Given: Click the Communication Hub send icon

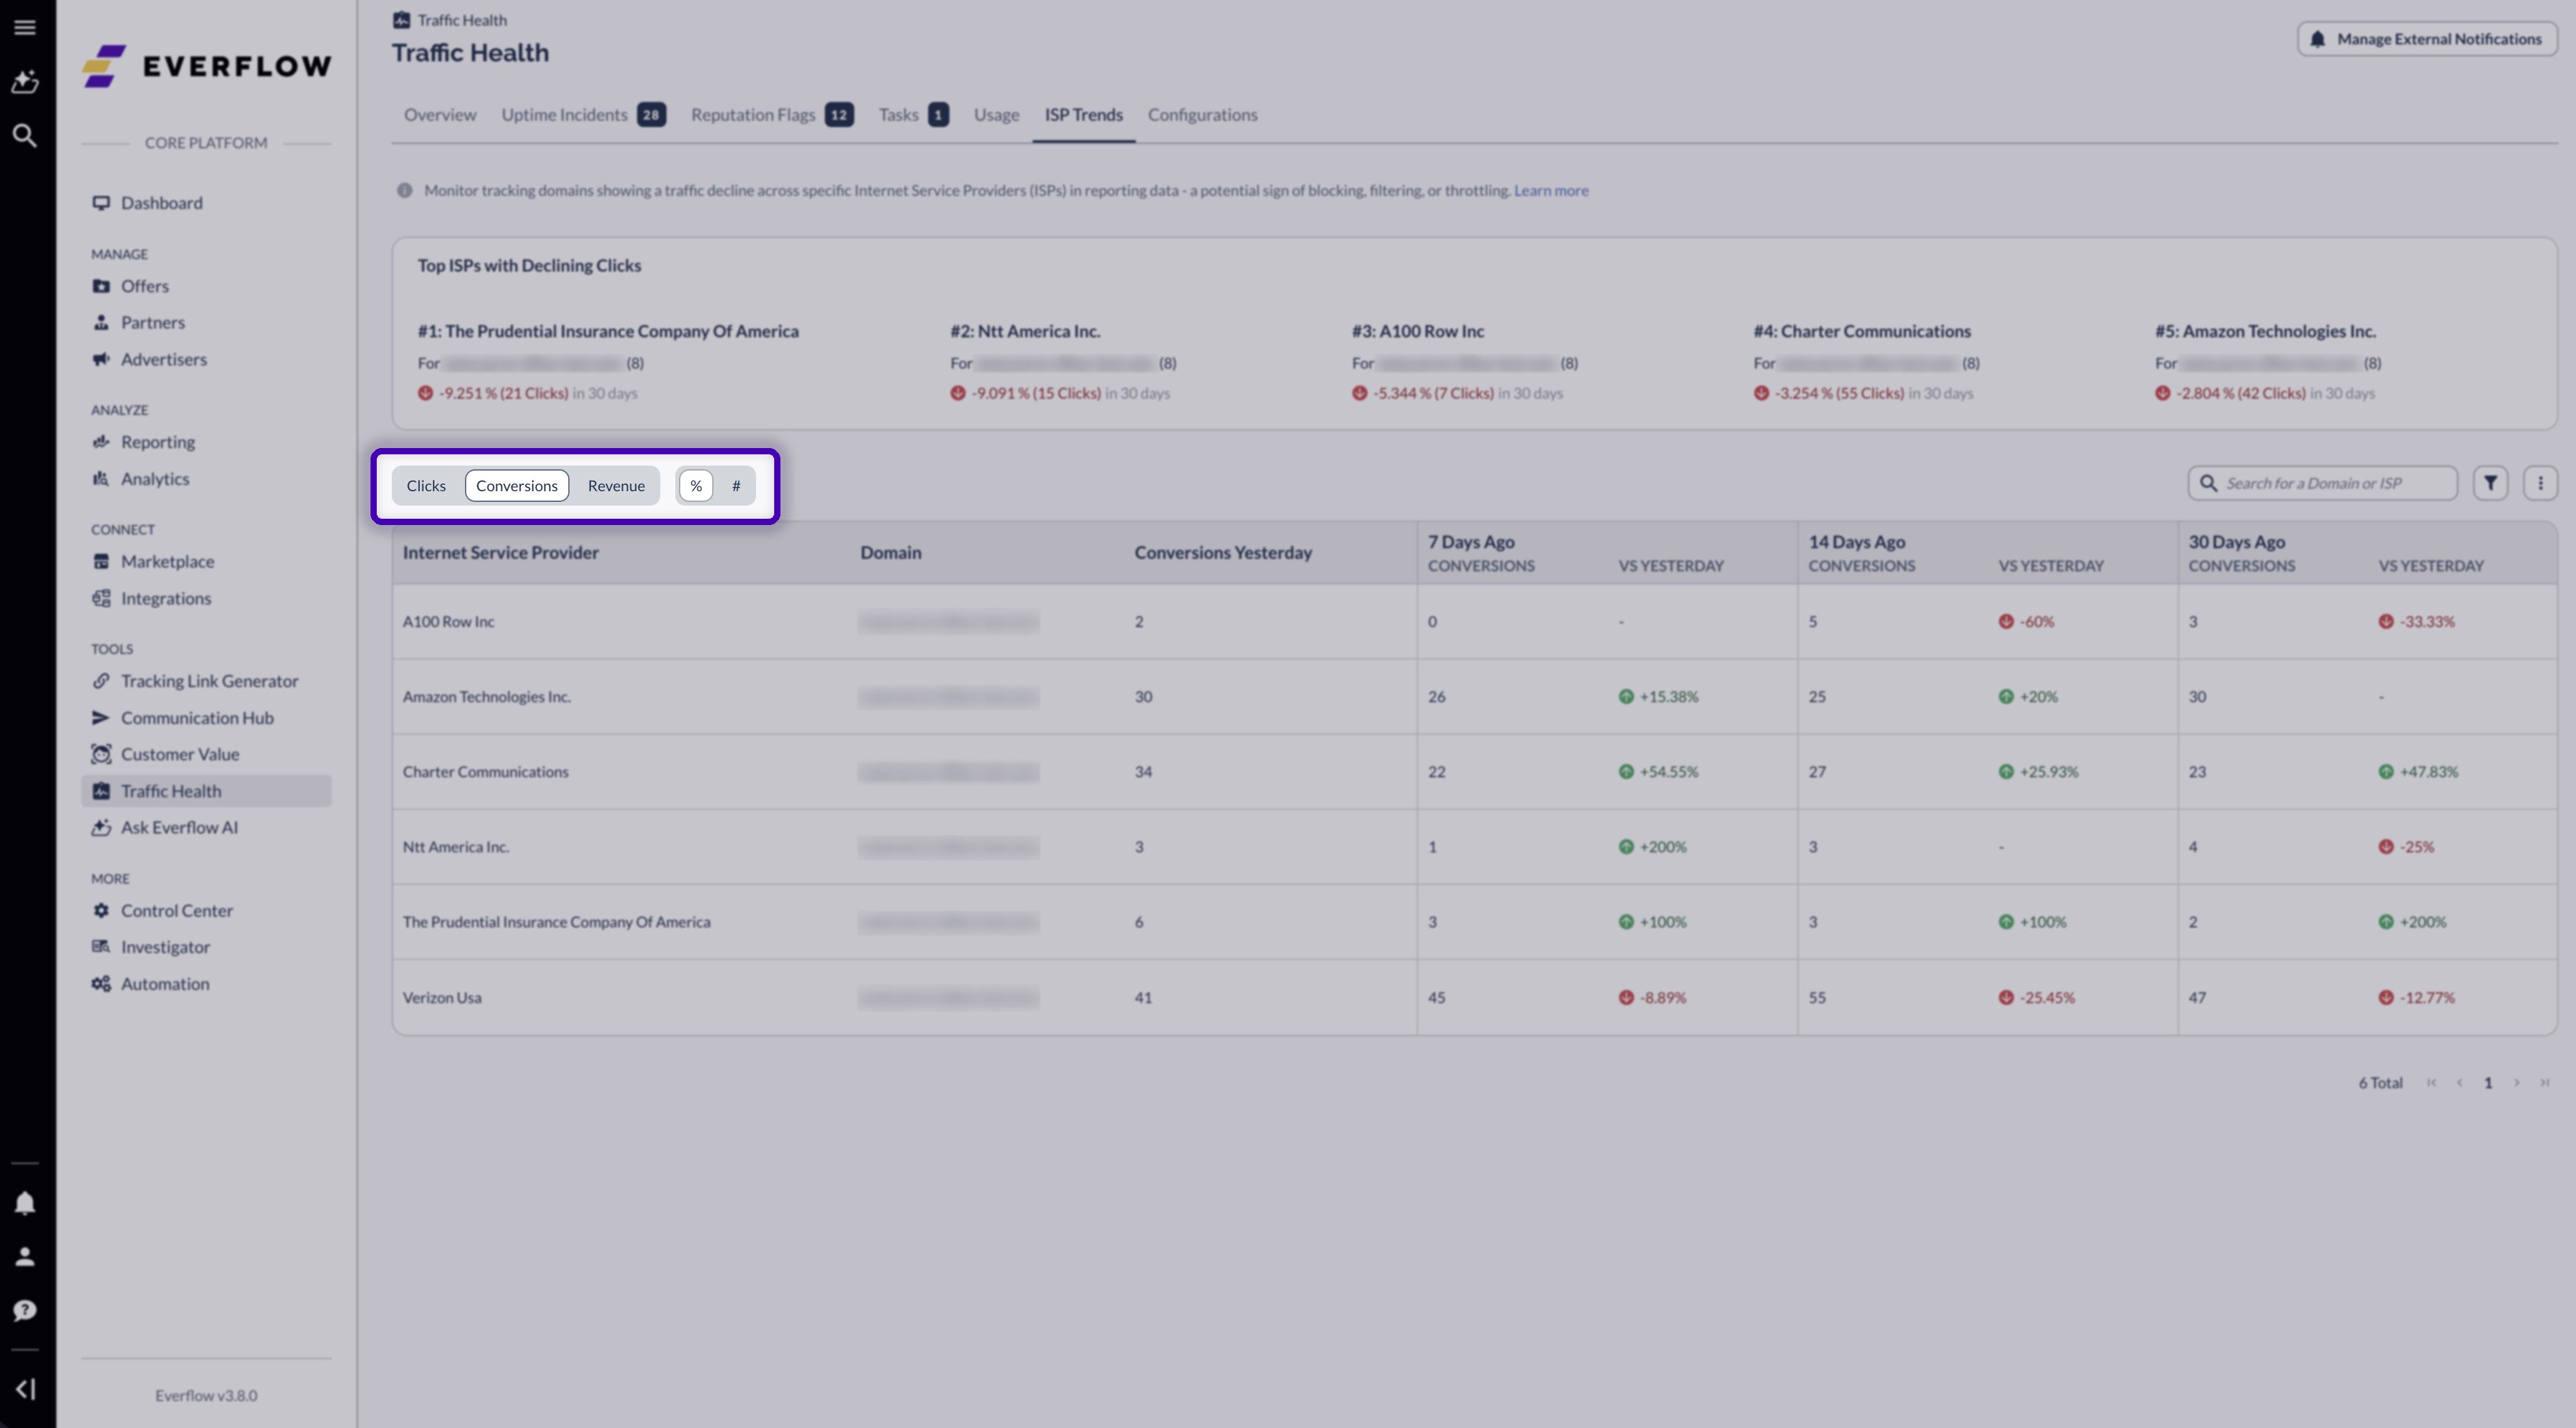Looking at the screenshot, I should pos(101,718).
